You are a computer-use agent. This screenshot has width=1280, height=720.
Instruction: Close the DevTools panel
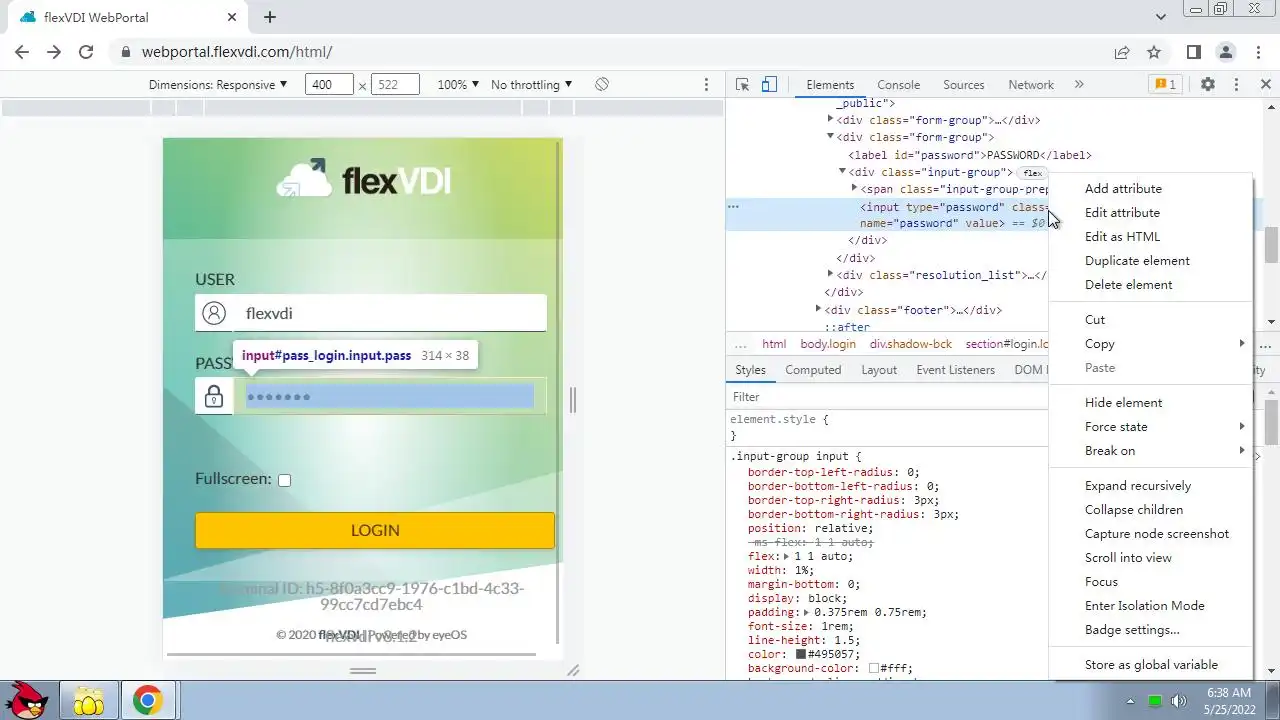click(x=1265, y=85)
